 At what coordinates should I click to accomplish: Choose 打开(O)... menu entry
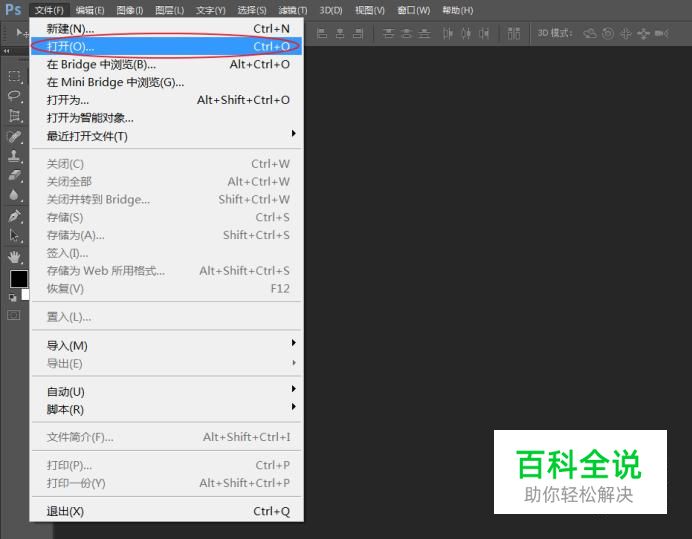pos(166,46)
